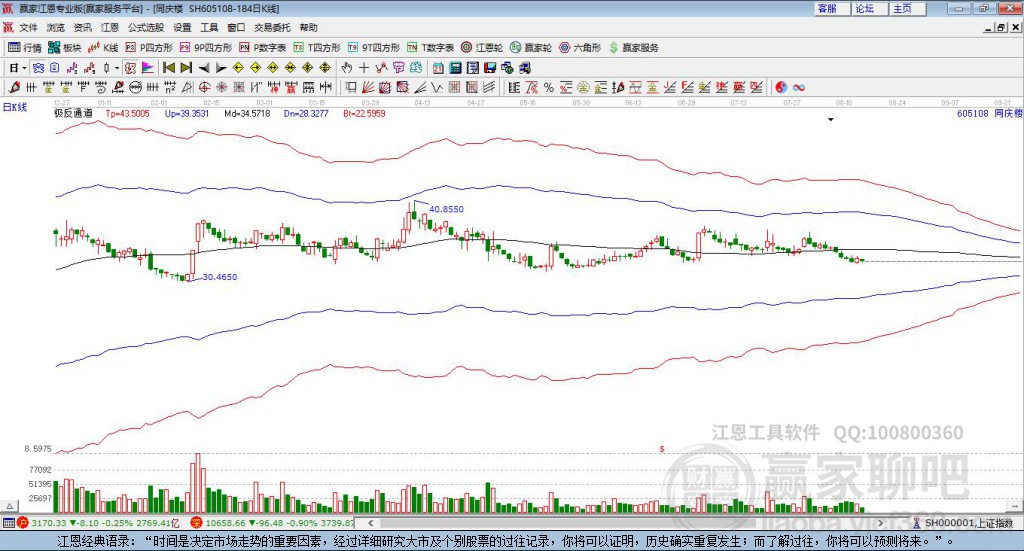Open the 浏览 menu

56,27
